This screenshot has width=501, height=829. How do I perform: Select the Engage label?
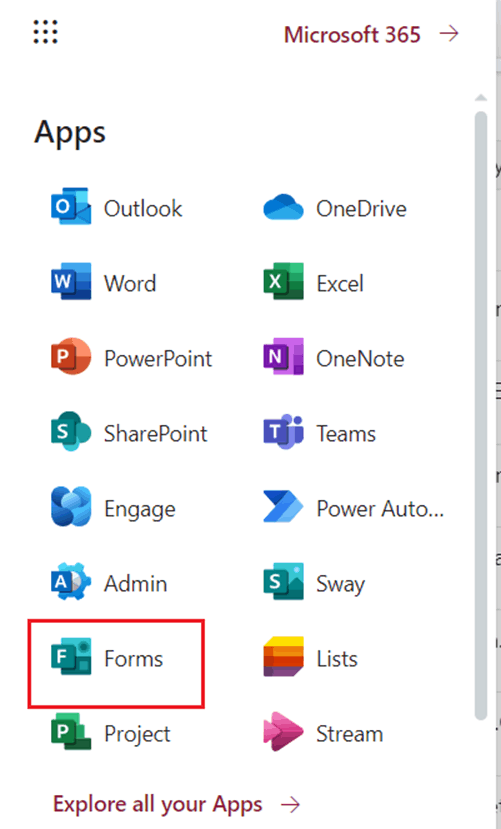(140, 509)
